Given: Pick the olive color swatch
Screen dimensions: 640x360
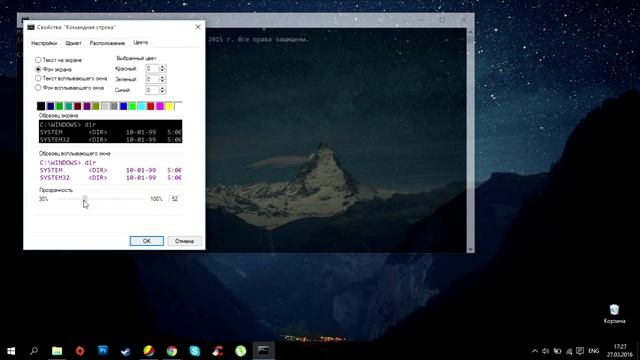Looking at the screenshot, I should 96,106.
